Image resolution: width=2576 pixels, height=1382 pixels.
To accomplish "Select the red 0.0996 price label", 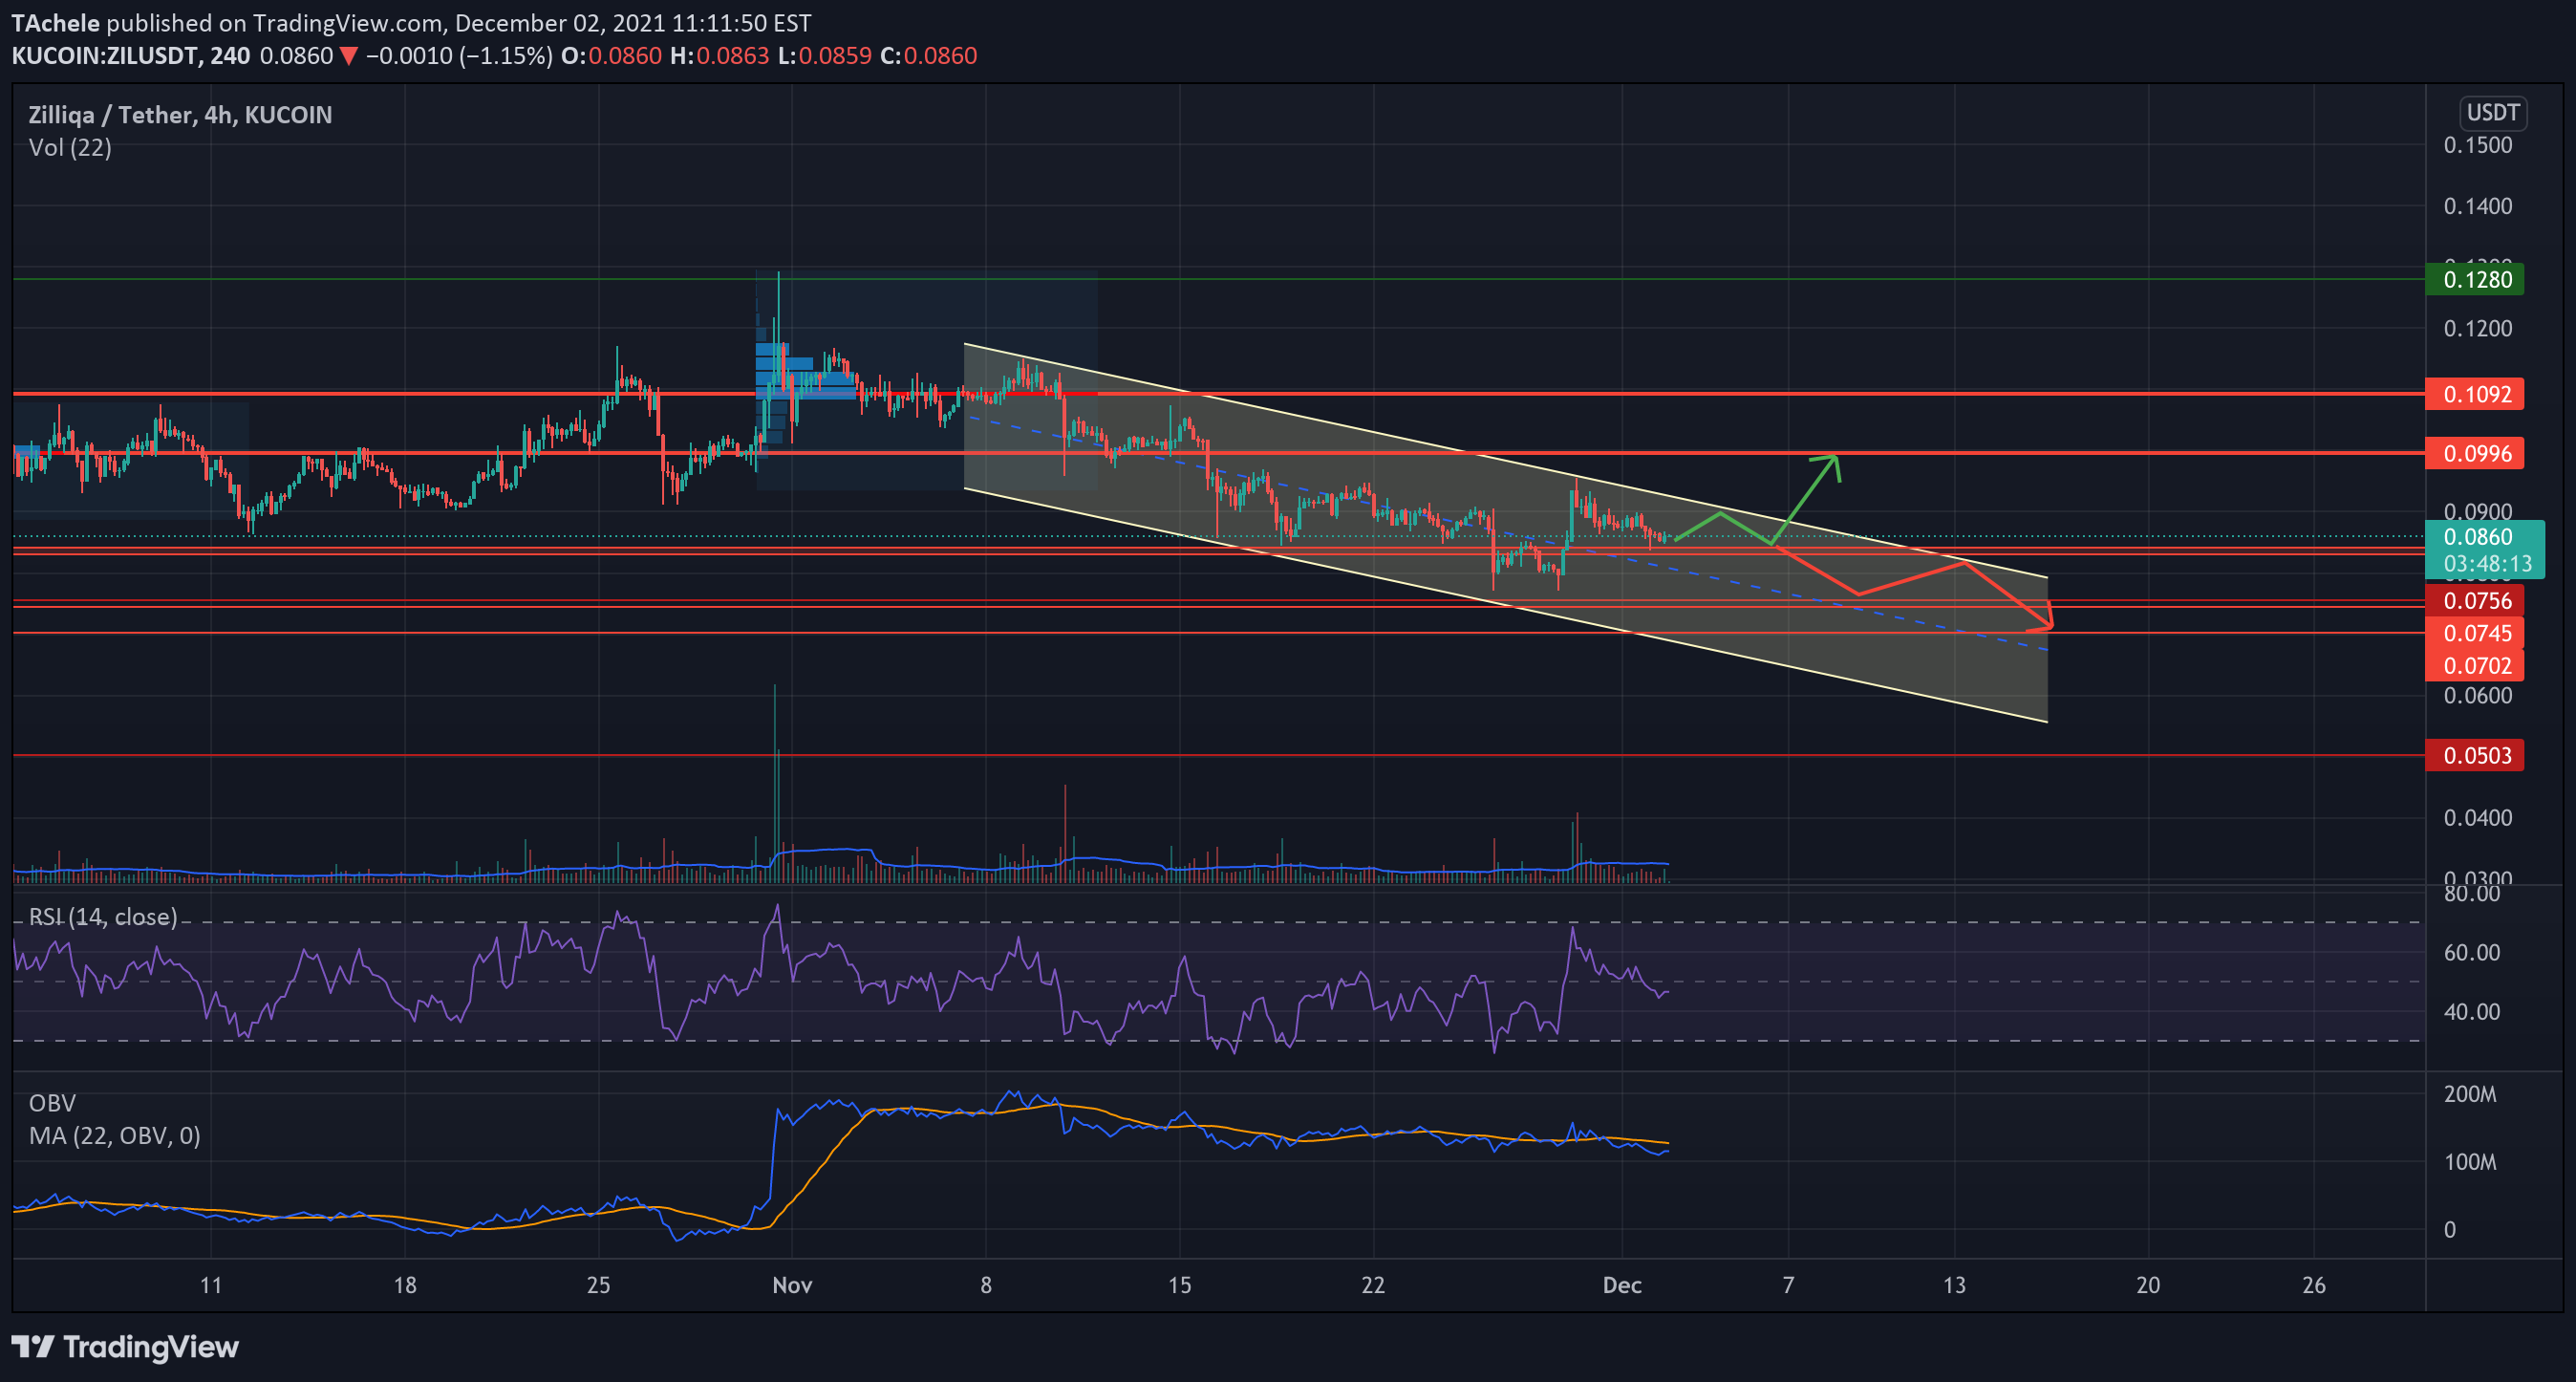I will (2474, 454).
